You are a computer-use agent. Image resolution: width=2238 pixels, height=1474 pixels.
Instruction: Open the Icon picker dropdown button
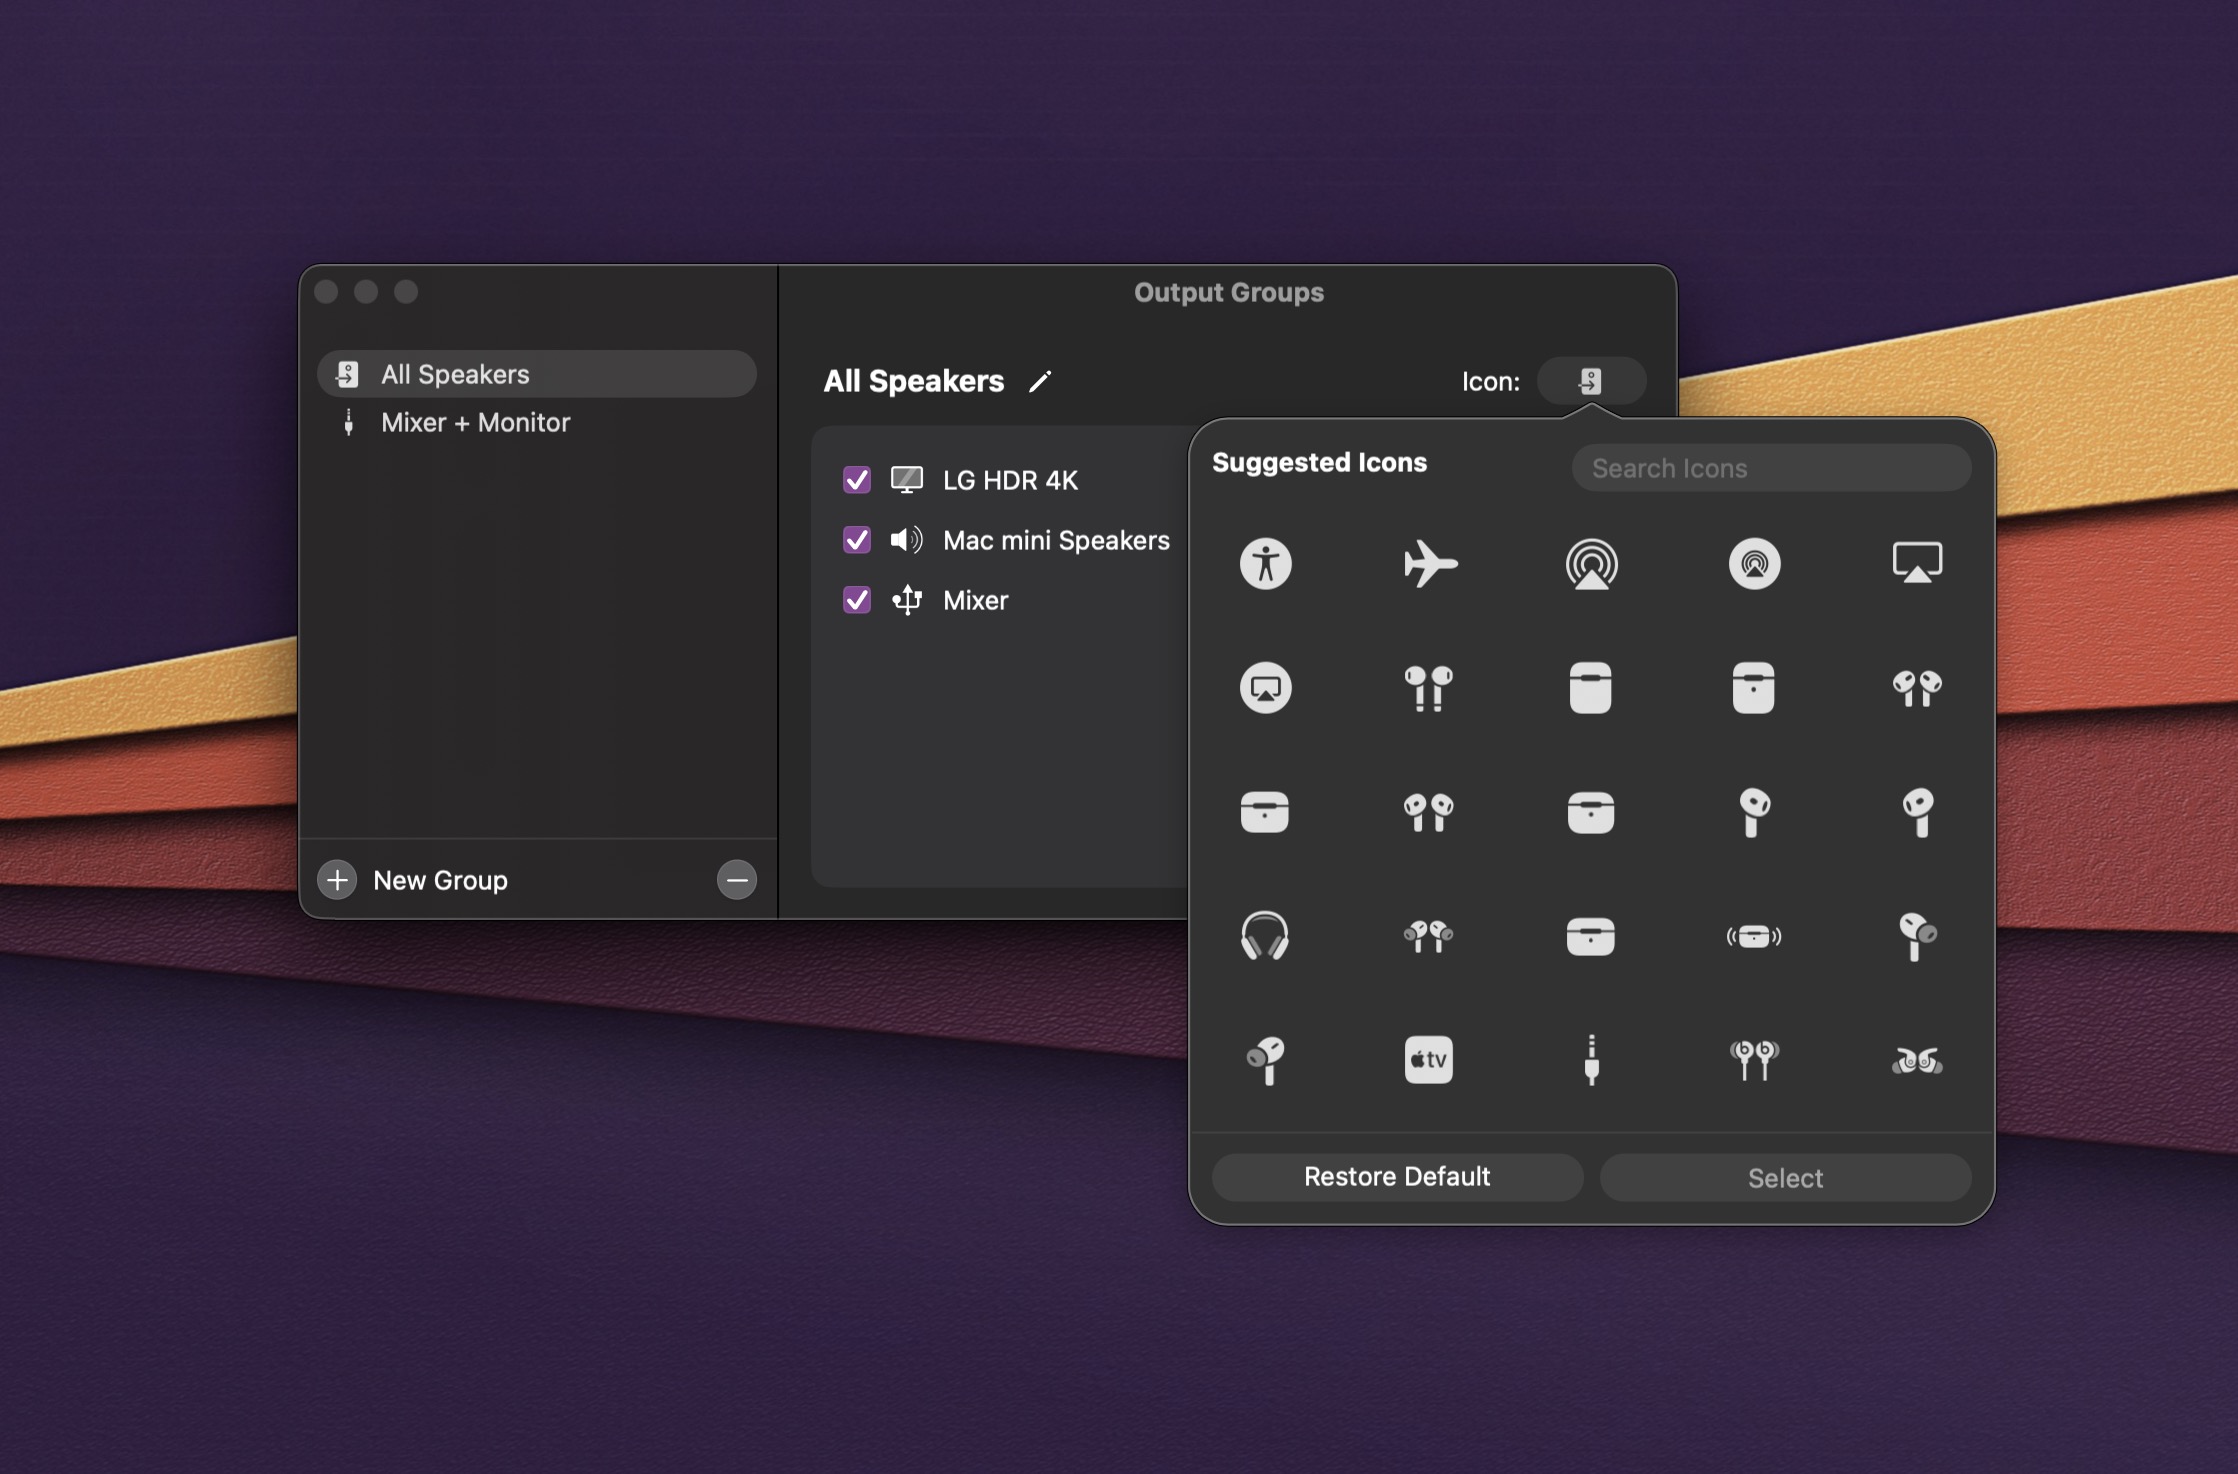pos(1590,381)
